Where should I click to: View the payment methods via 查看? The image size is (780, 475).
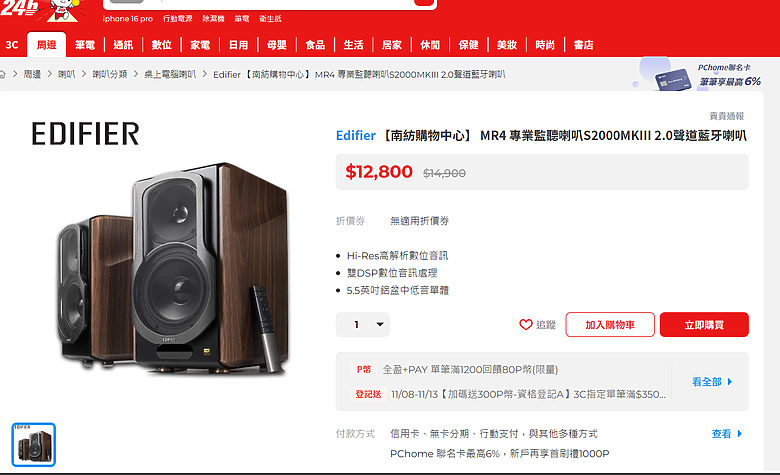pyautogui.click(x=721, y=434)
